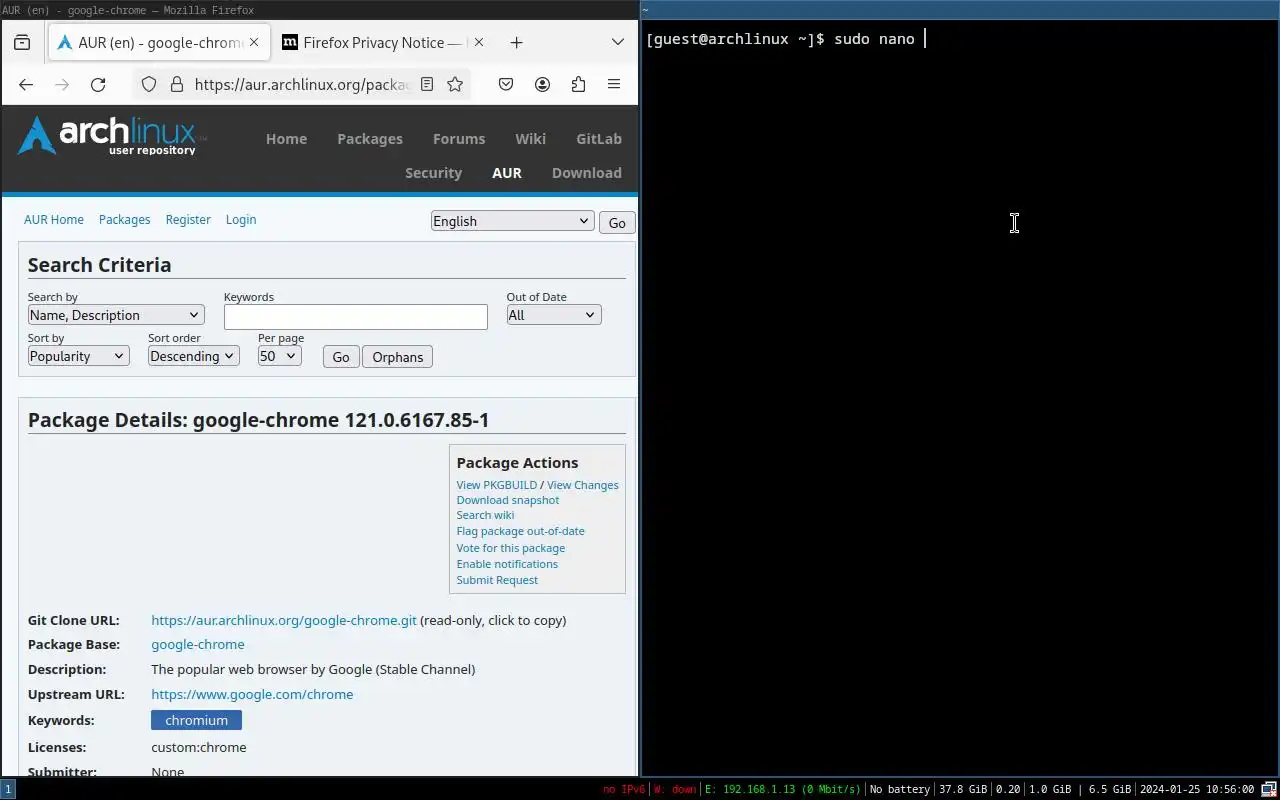
Task: Click the Firefox View icon
Action: [22, 43]
